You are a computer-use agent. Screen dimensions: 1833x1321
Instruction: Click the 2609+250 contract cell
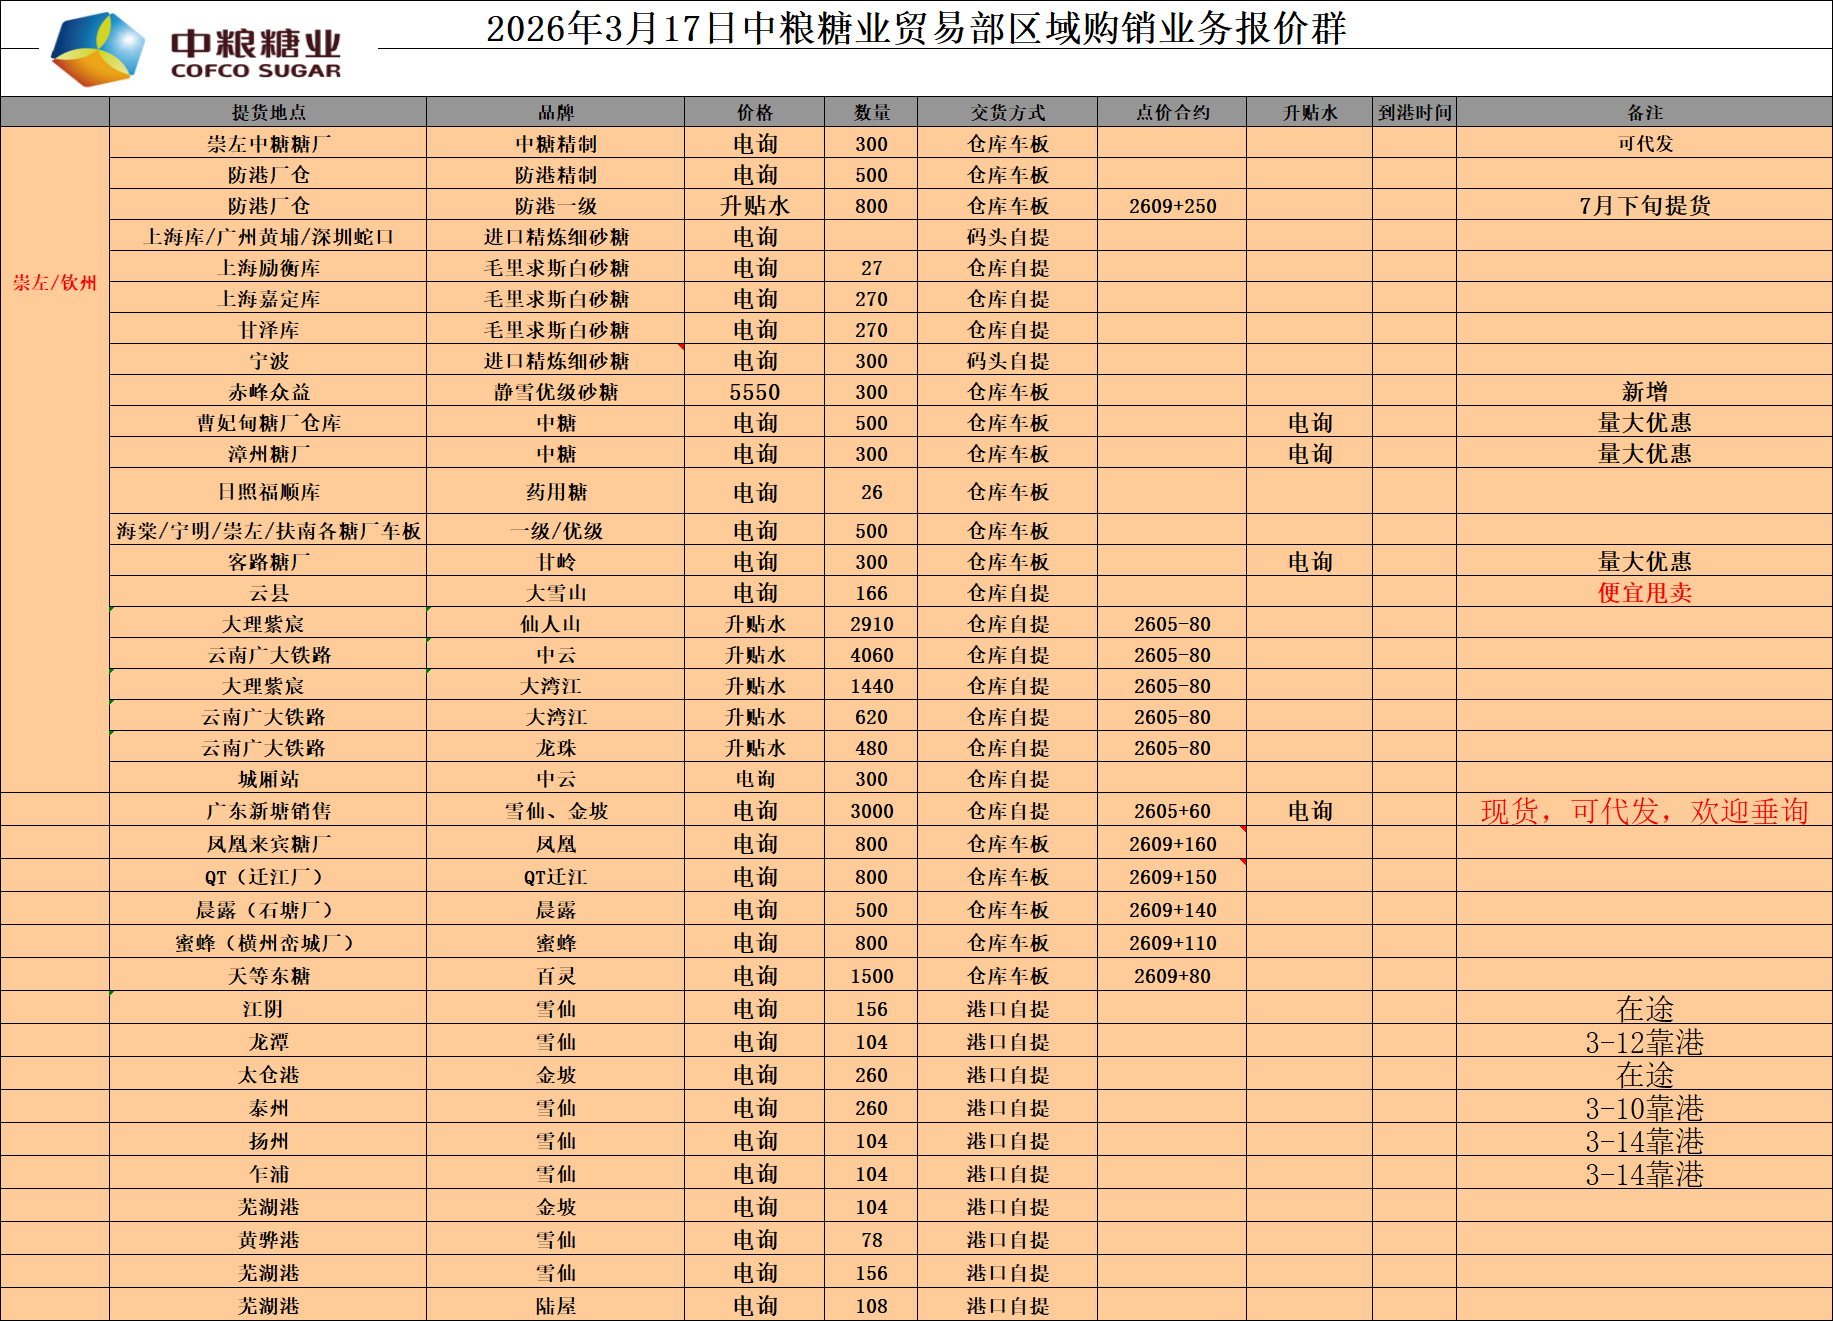[1172, 206]
